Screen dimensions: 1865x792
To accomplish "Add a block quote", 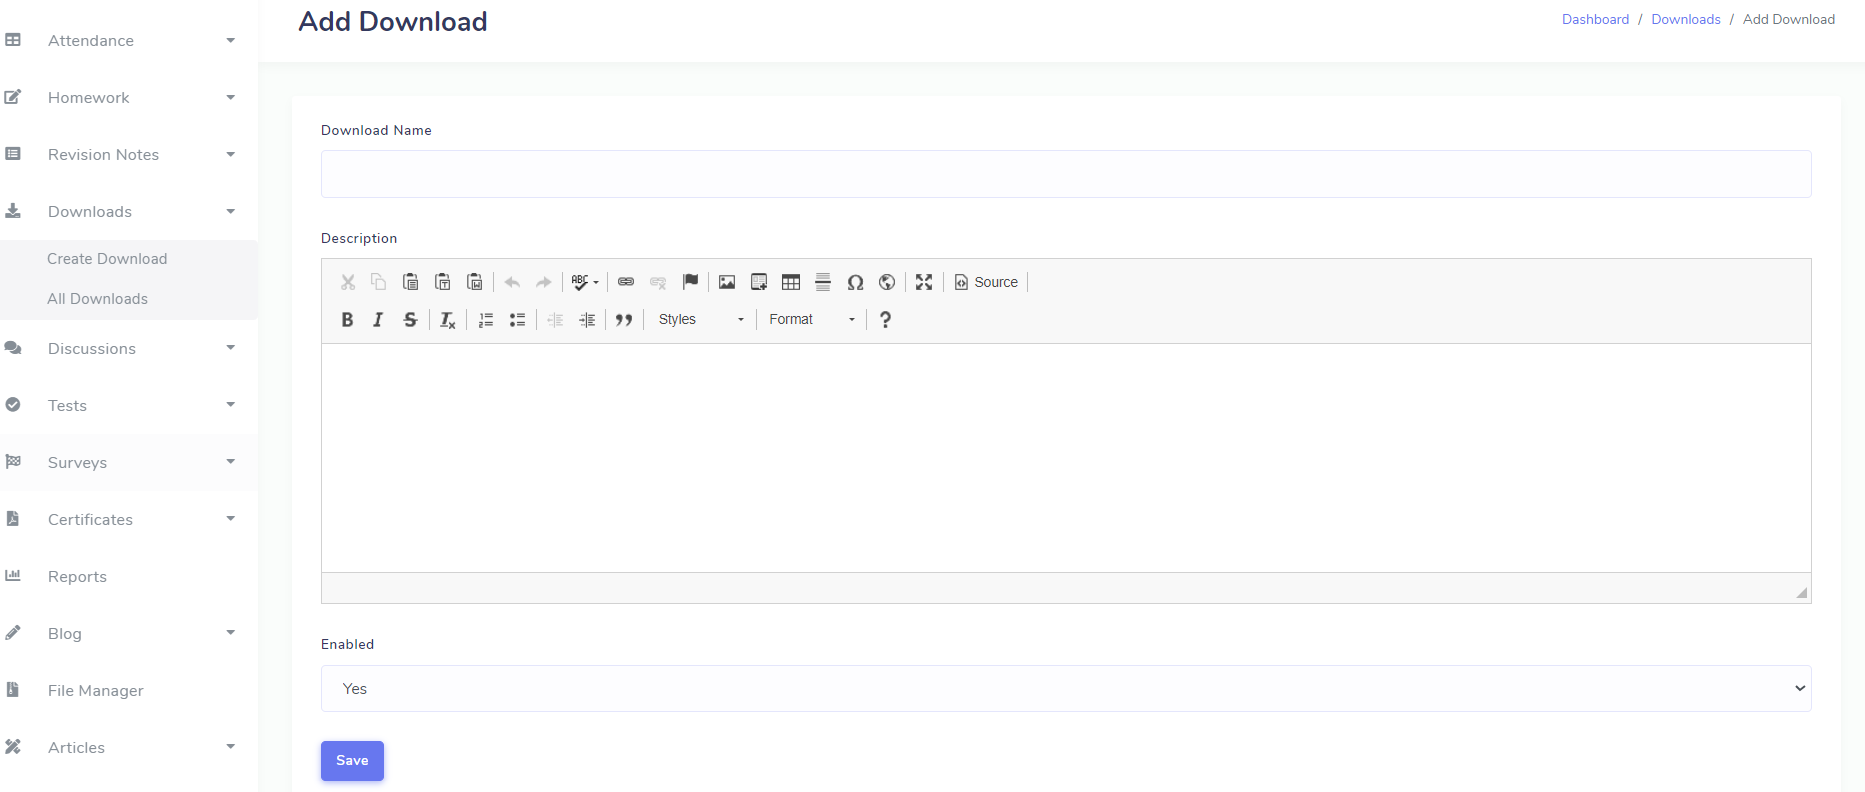I will (624, 320).
